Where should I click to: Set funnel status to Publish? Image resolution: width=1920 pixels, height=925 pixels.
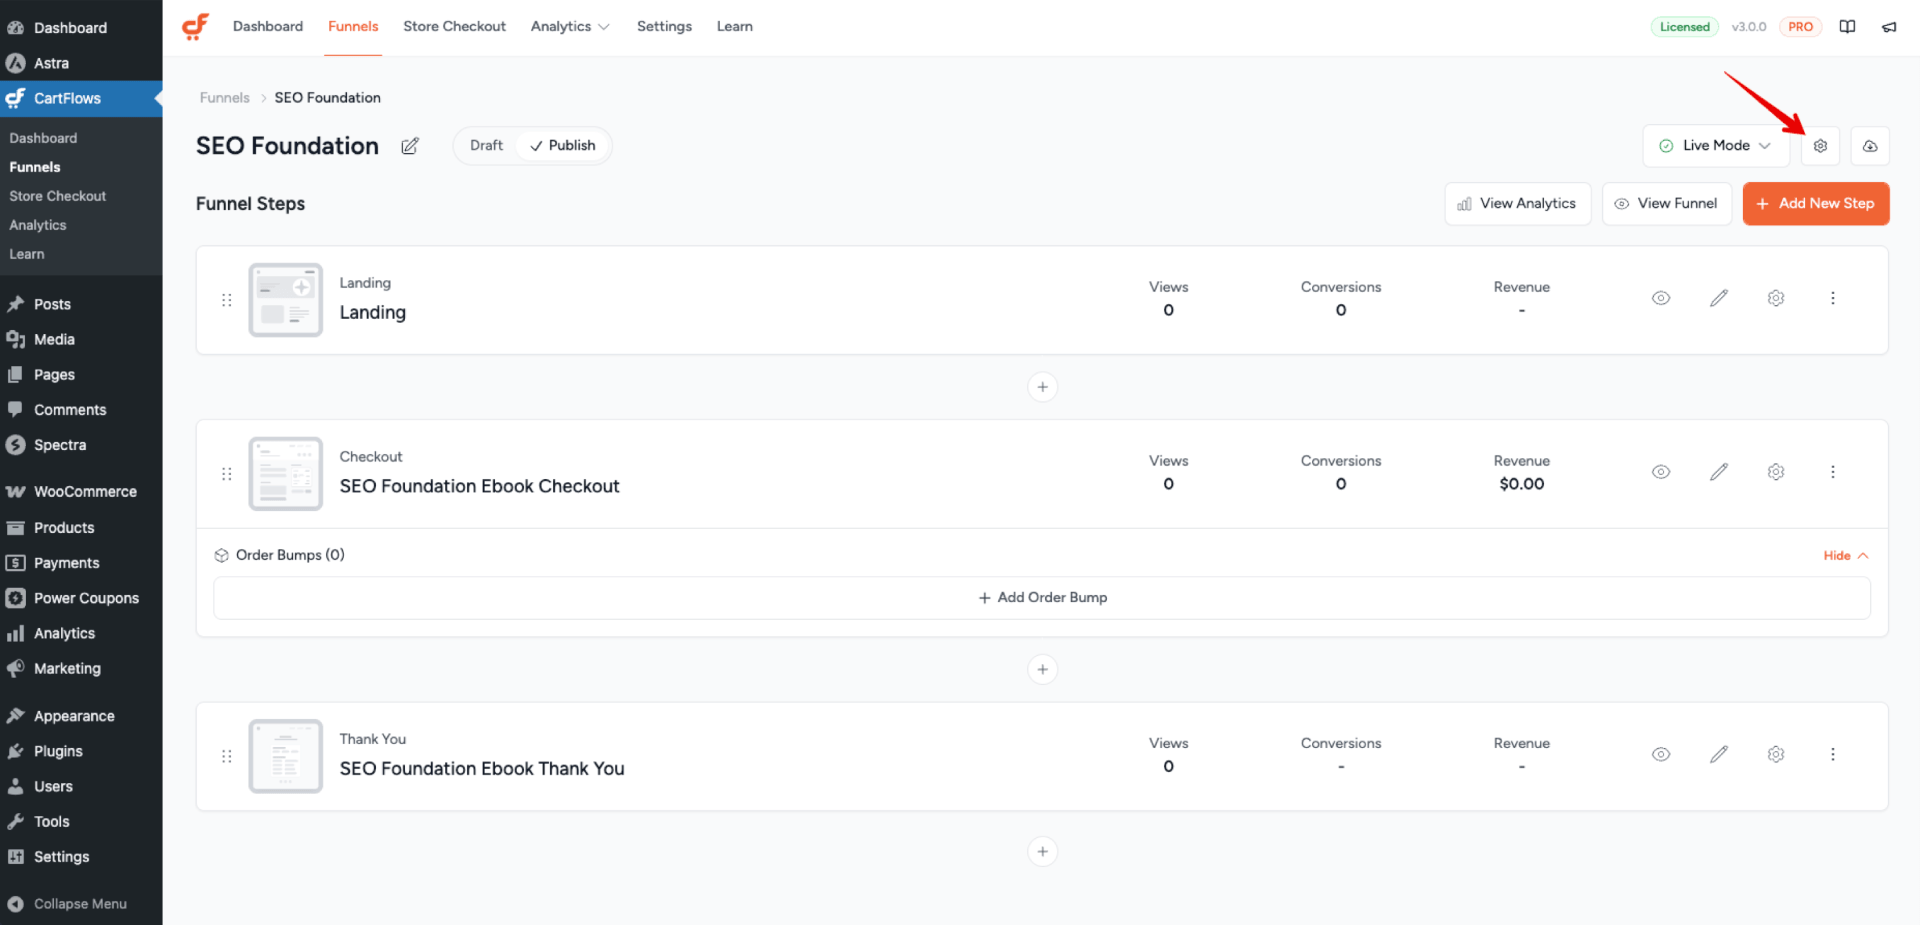pyautogui.click(x=563, y=146)
